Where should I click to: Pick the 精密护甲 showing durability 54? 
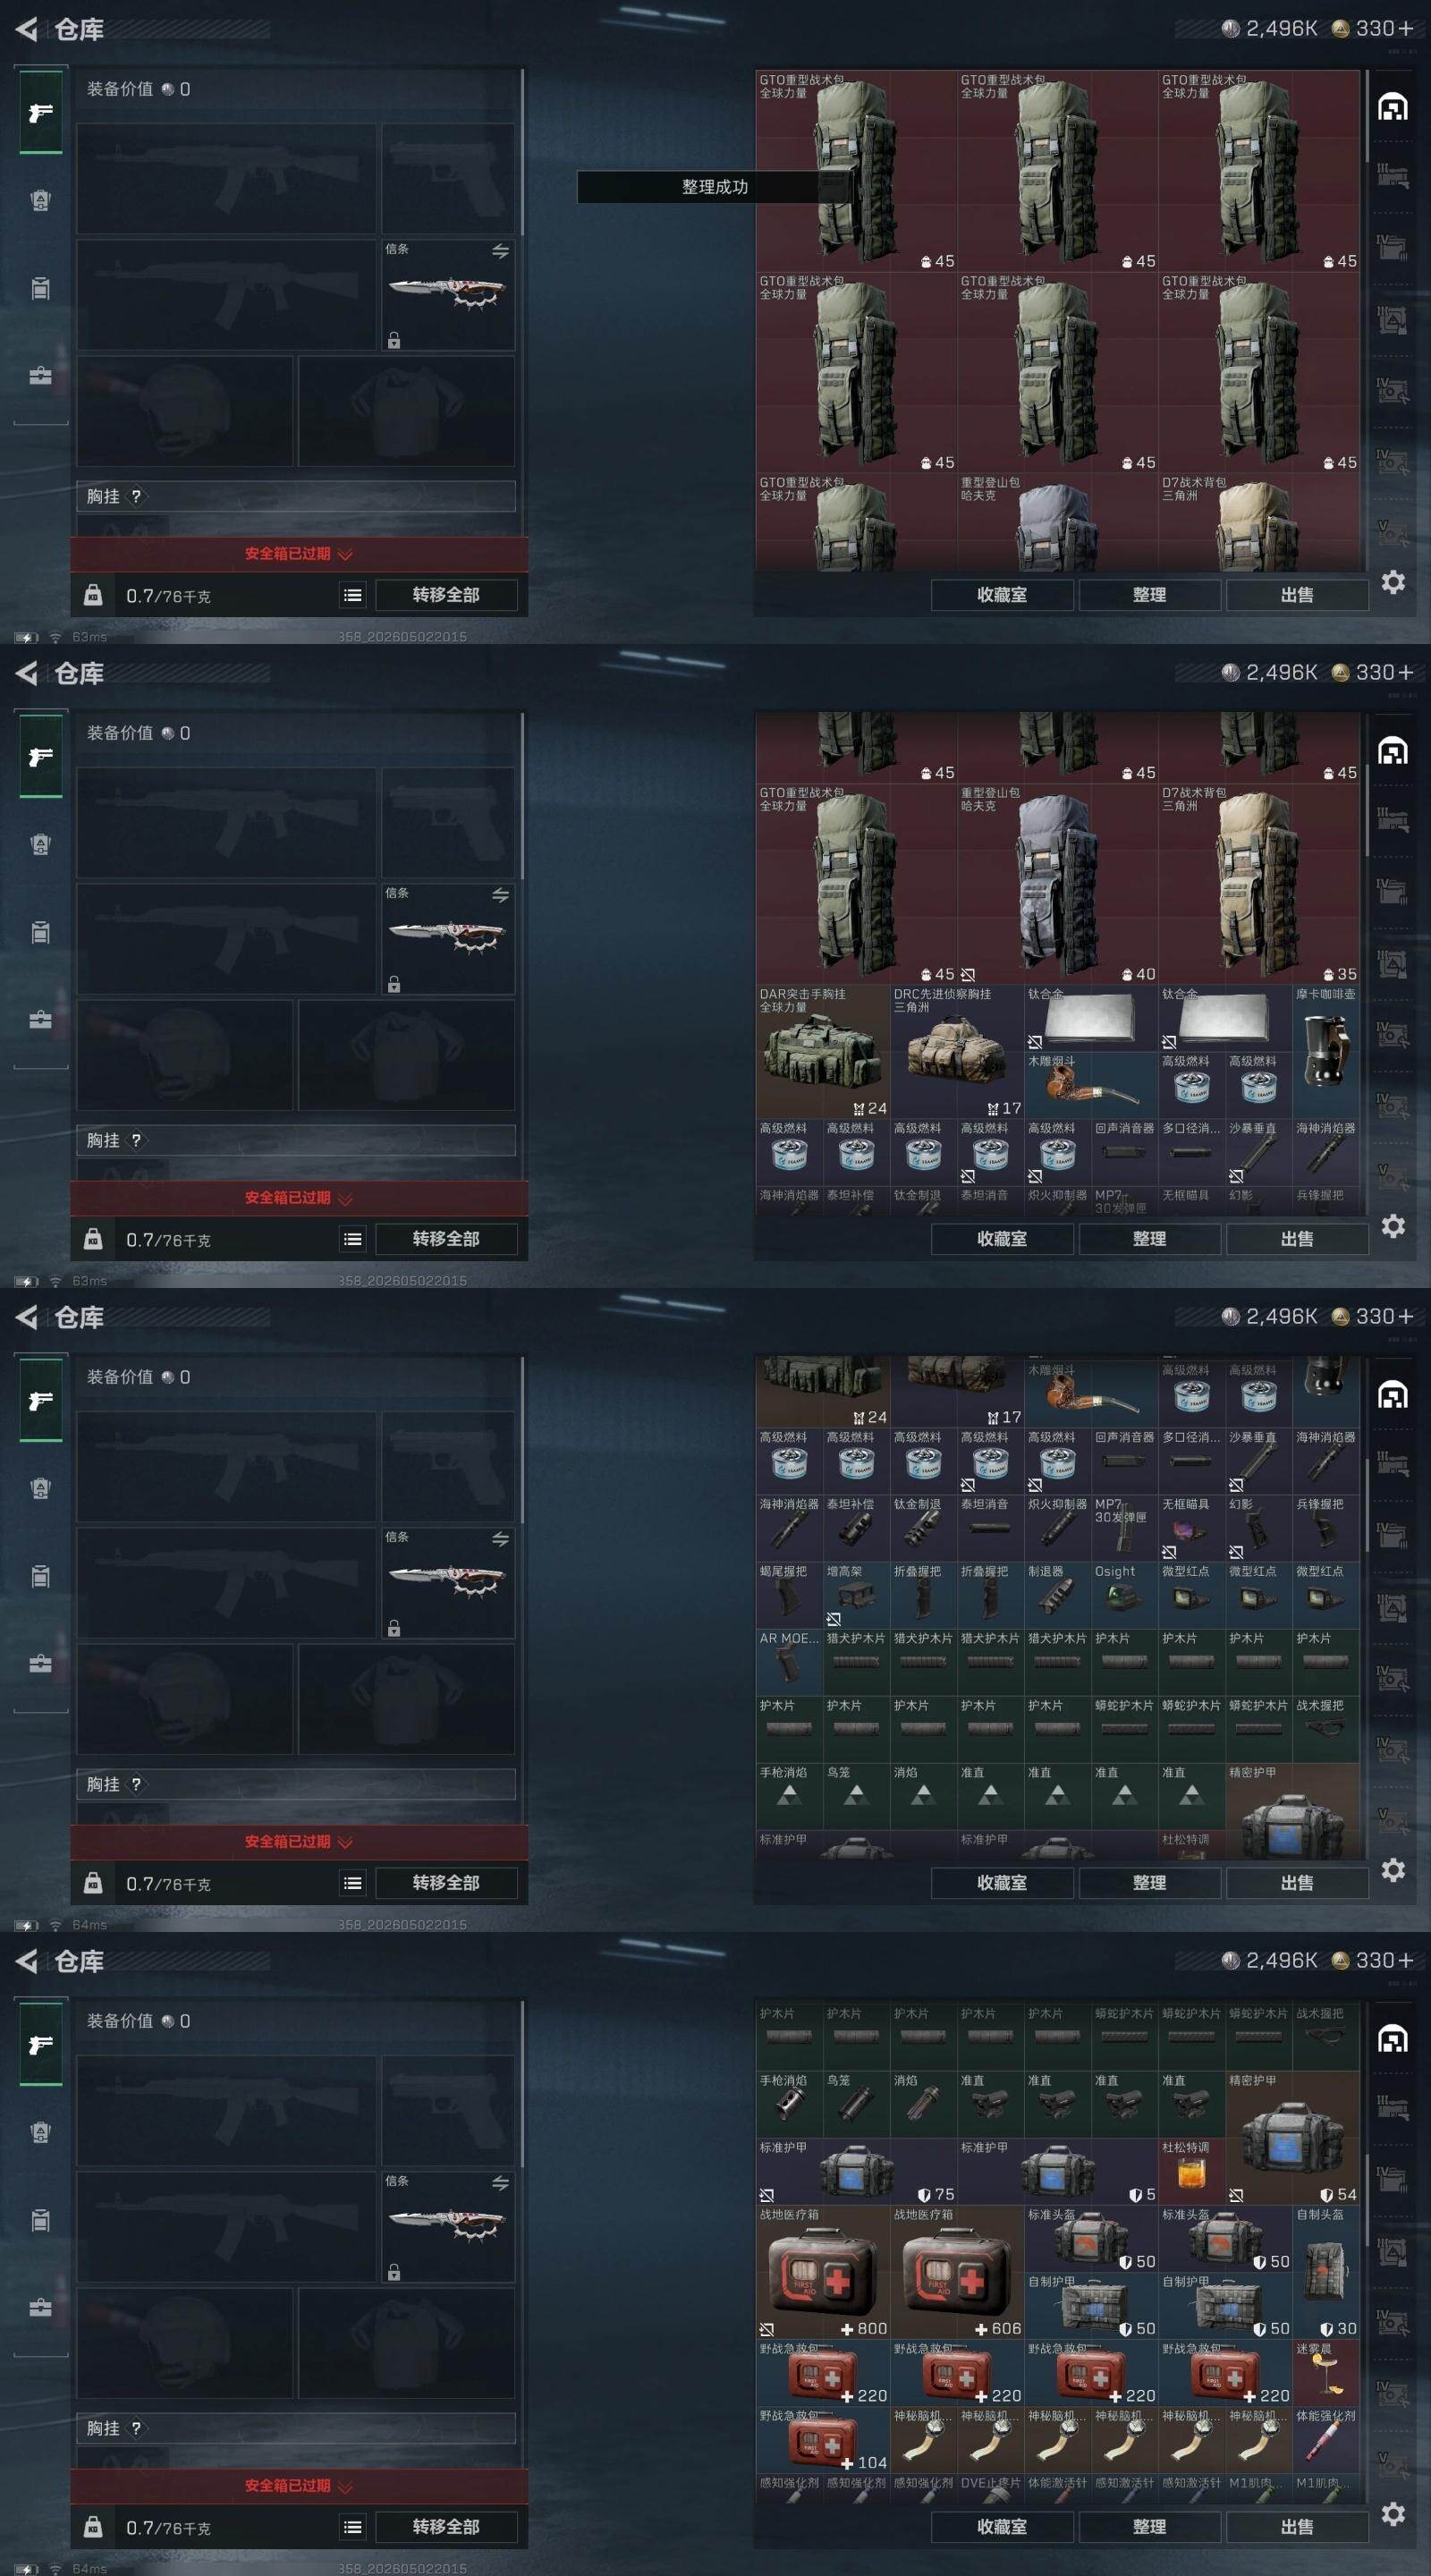point(1293,2138)
